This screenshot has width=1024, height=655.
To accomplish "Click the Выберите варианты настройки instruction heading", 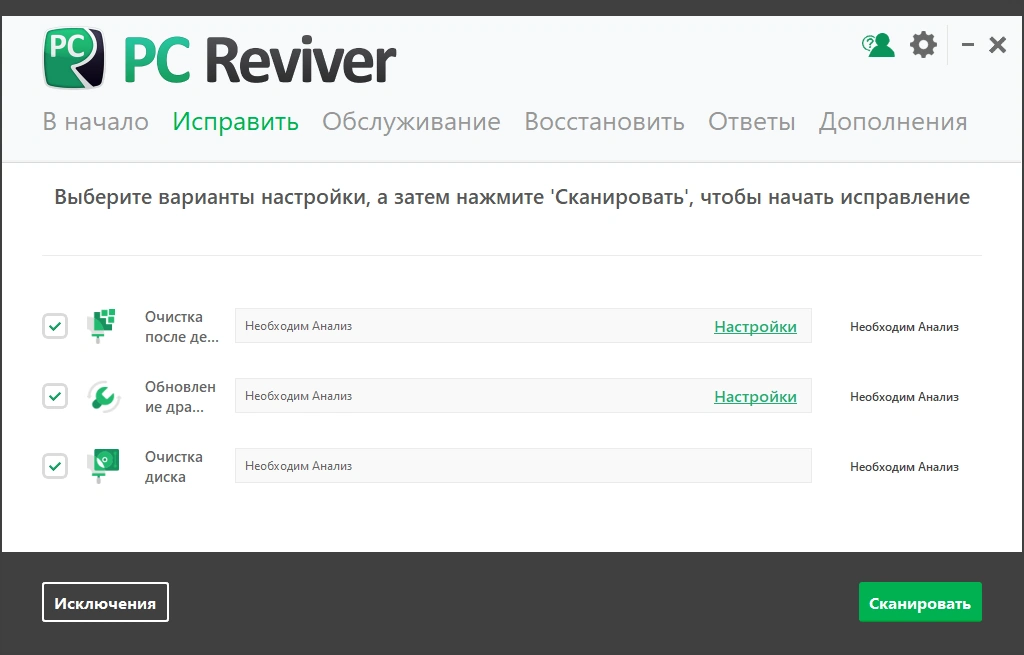I will pyautogui.click(x=512, y=197).
